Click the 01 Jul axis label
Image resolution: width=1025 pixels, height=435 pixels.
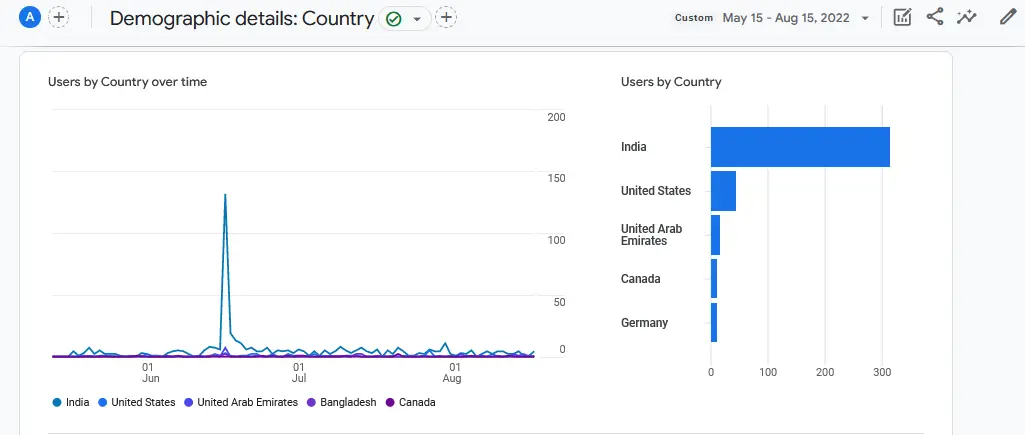[x=299, y=373]
